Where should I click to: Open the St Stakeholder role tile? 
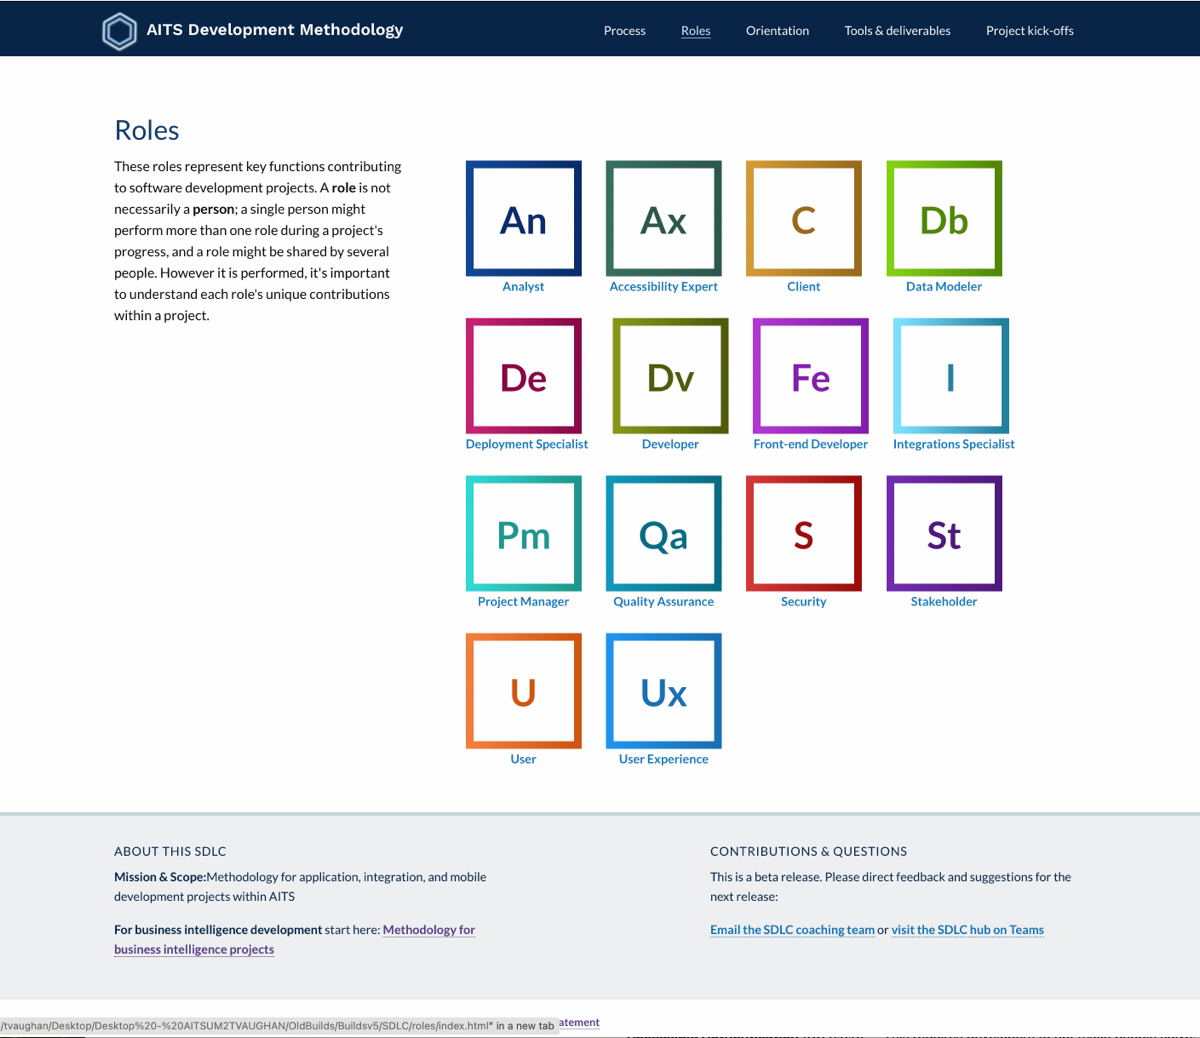[944, 533]
